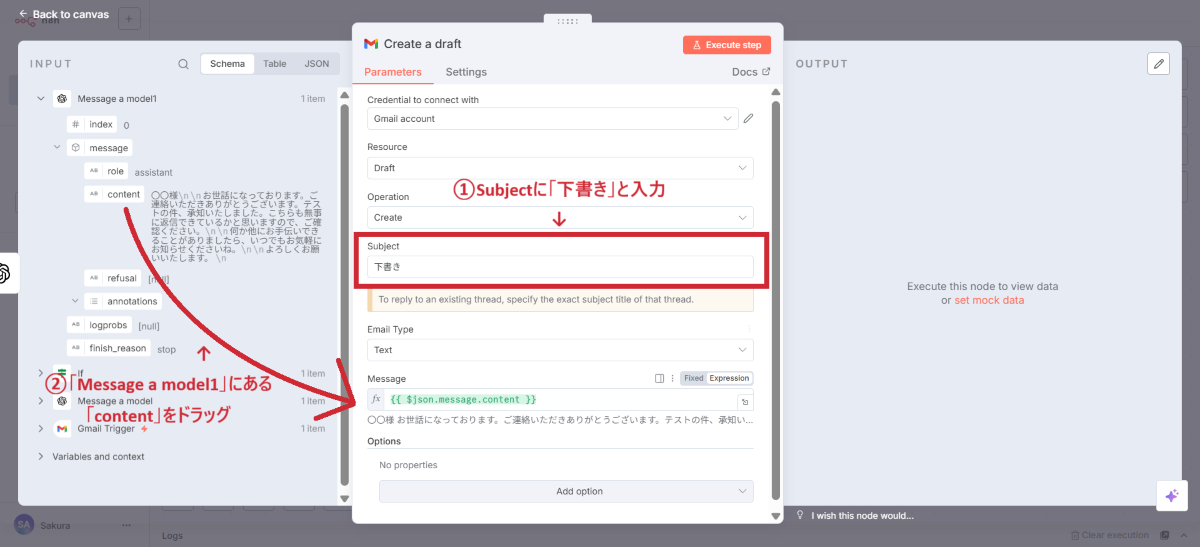This screenshot has width=1200, height=547.
Task: Switch the Message field to Expression mode
Action: tap(729, 378)
